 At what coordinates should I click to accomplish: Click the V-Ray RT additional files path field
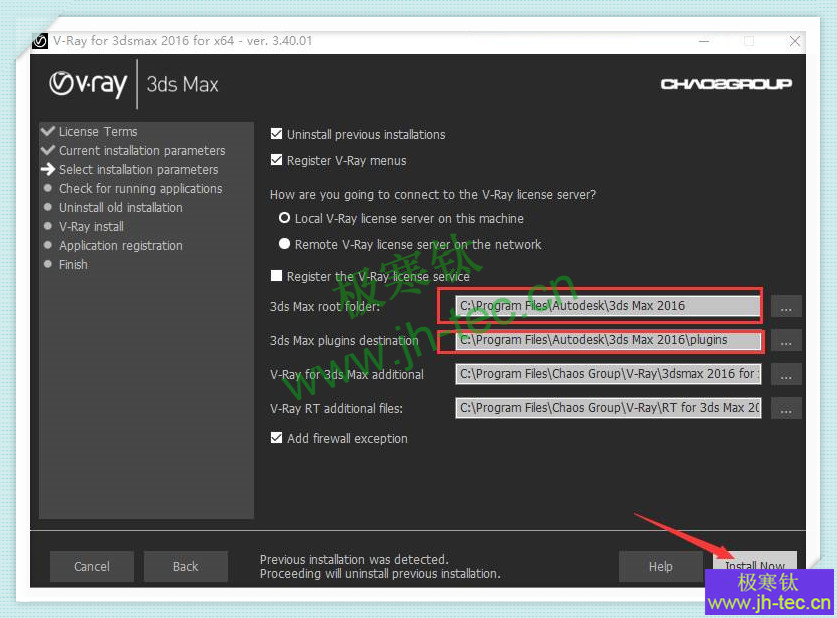(x=608, y=408)
